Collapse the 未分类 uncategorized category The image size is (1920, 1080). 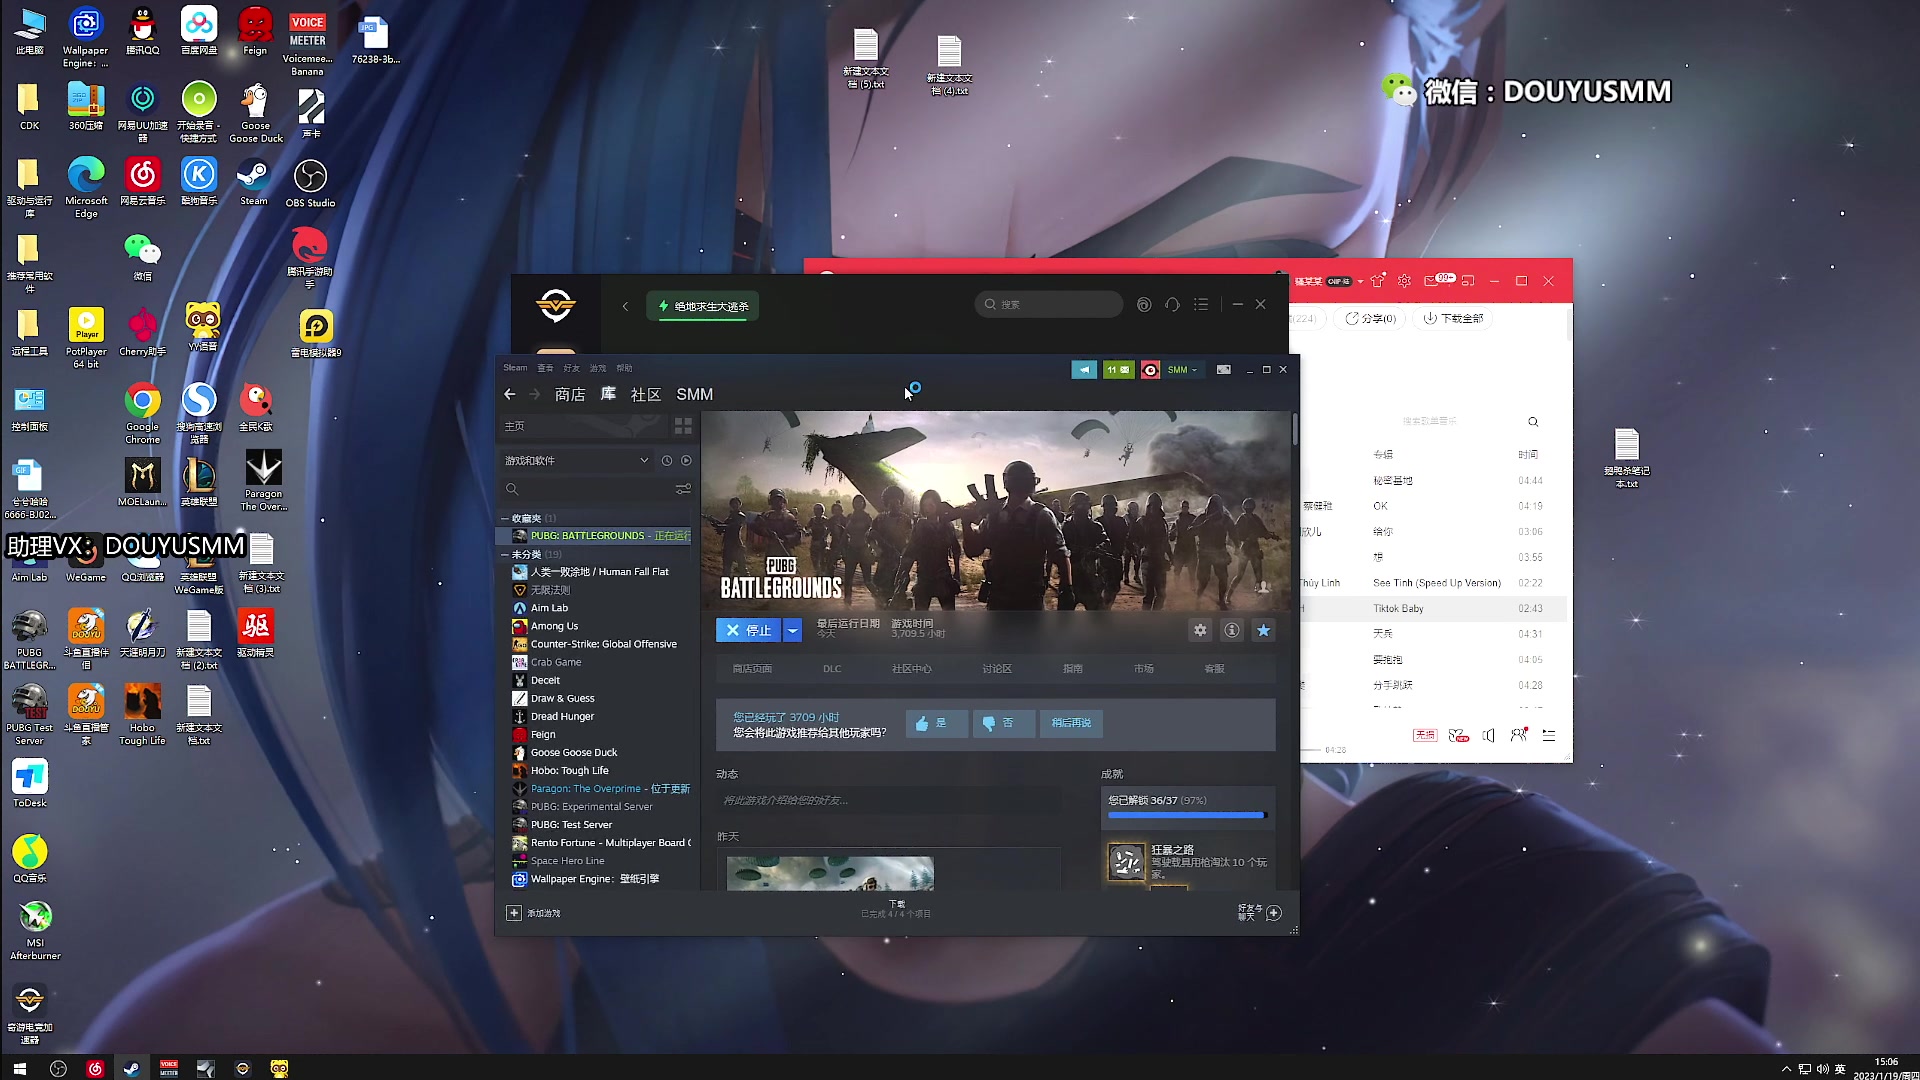coord(505,554)
